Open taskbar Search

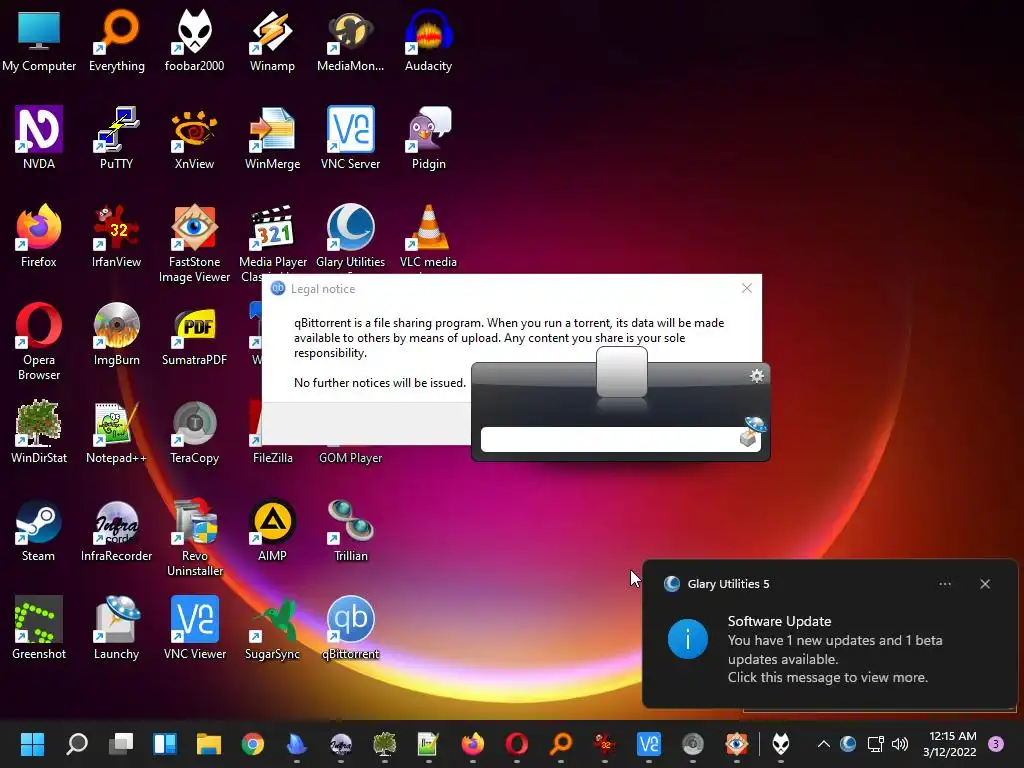tap(76, 743)
